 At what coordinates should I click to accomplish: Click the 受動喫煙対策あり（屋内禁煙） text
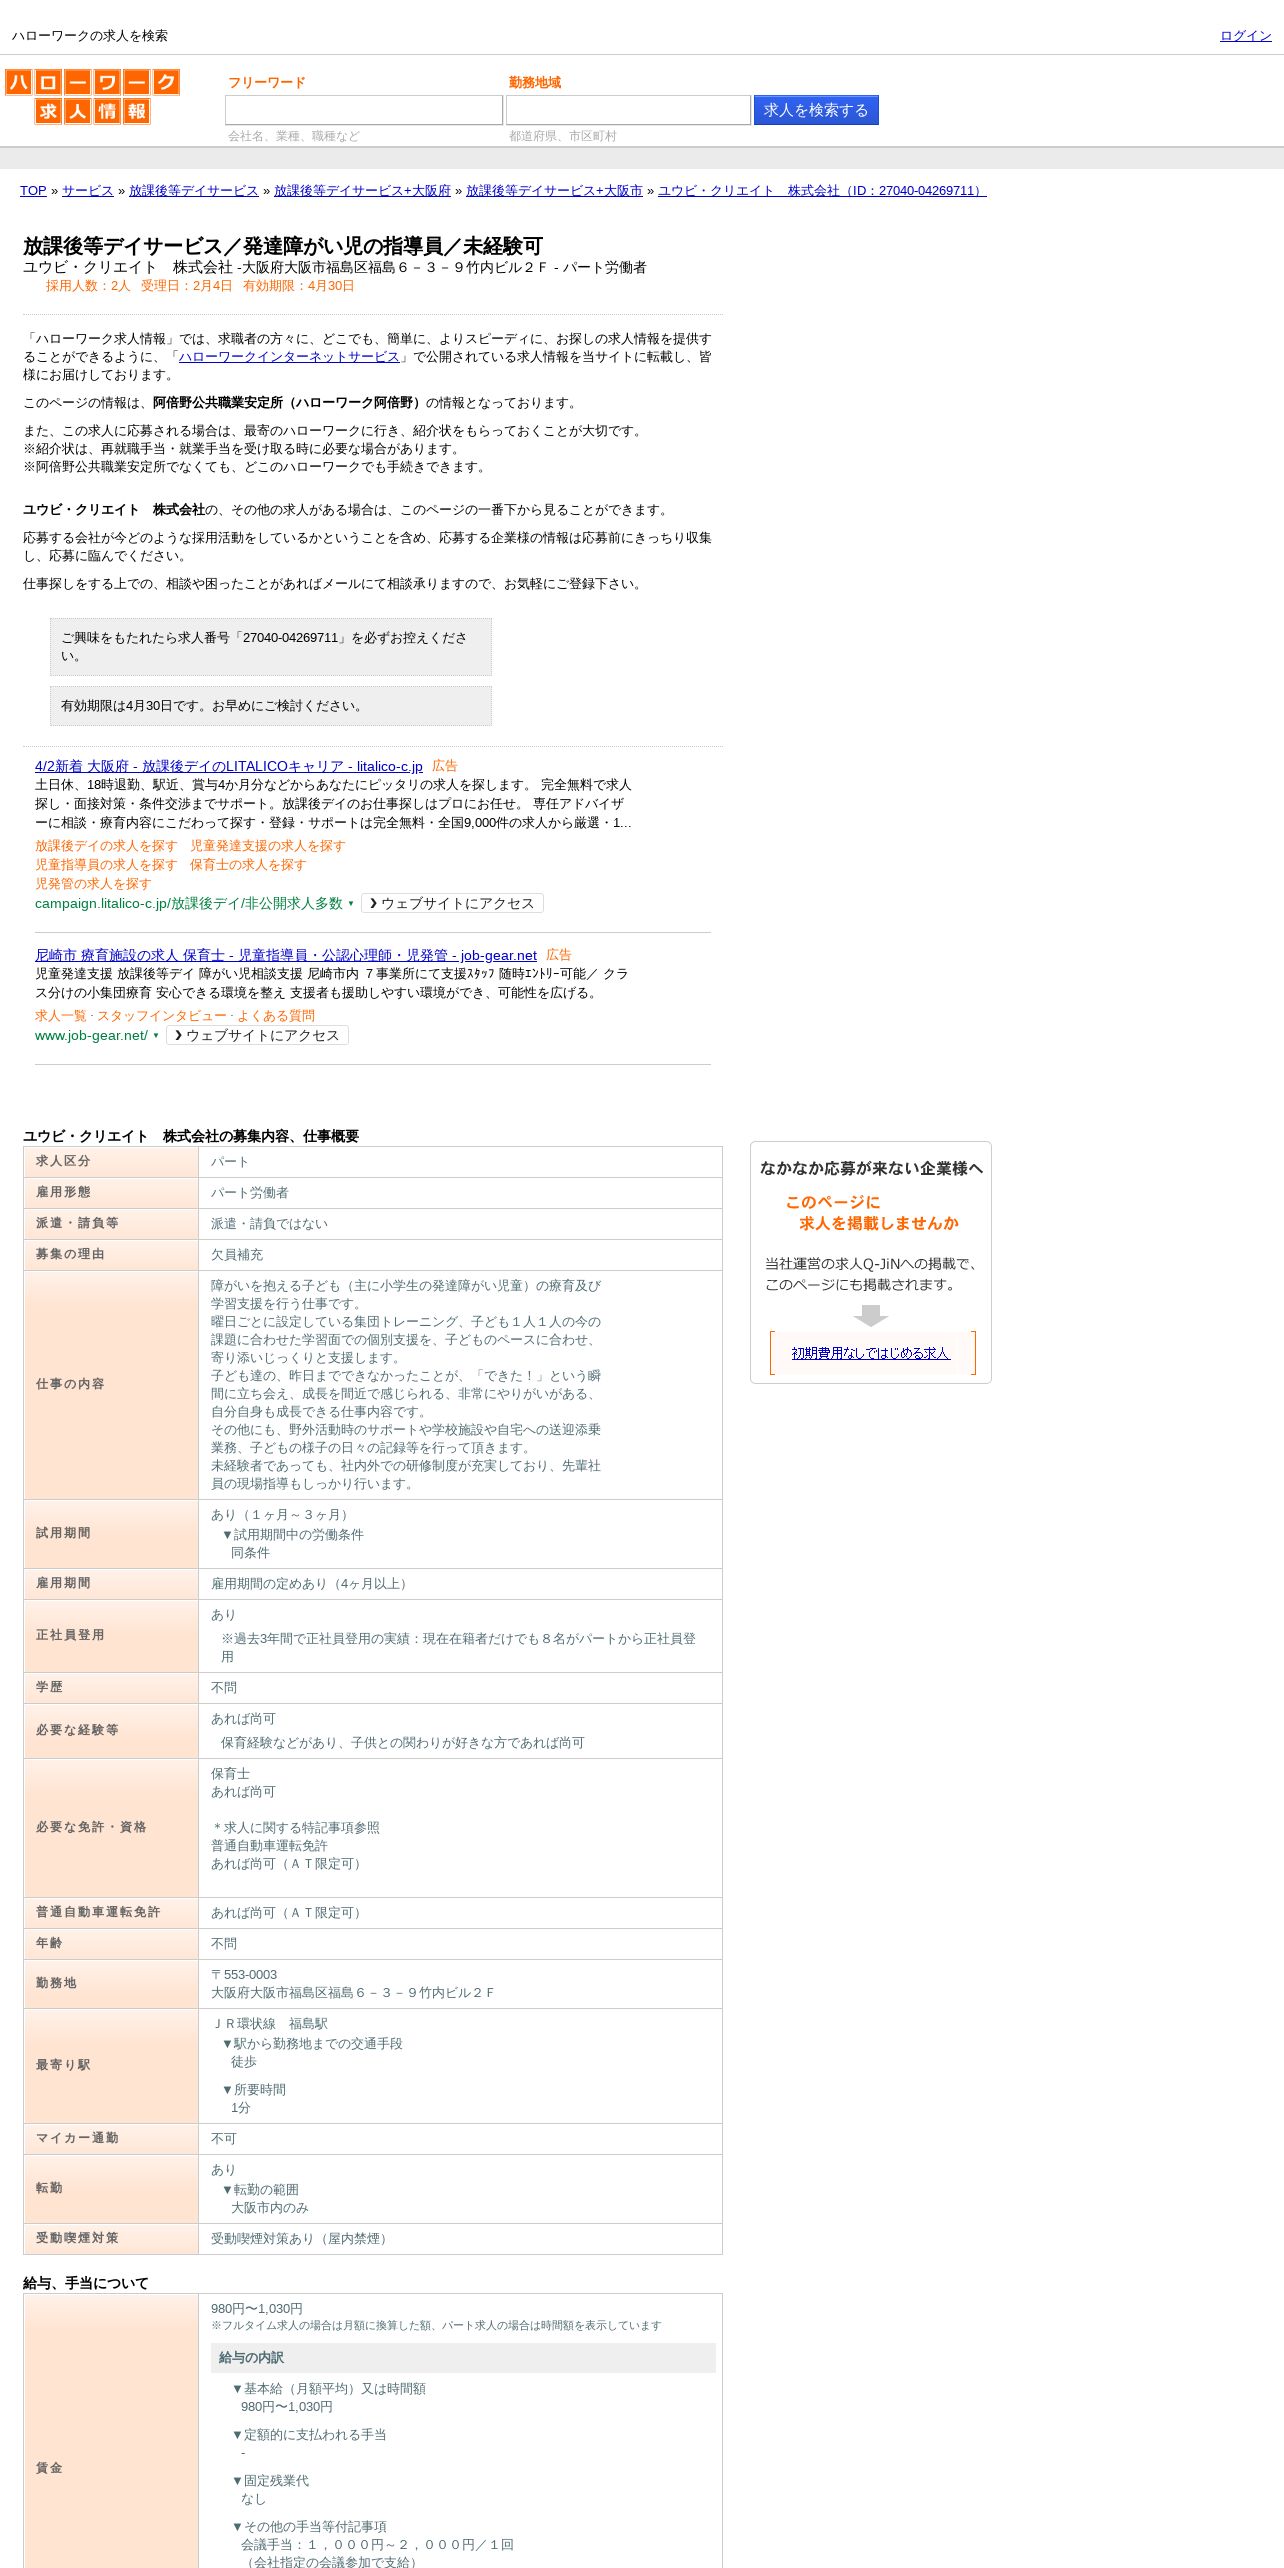tap(301, 2239)
